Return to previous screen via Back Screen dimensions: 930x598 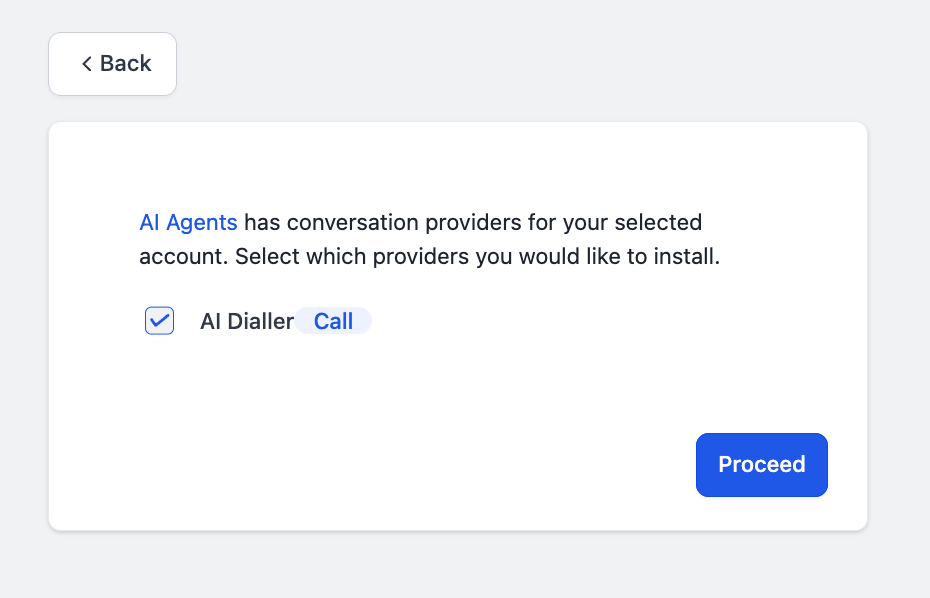coord(112,63)
